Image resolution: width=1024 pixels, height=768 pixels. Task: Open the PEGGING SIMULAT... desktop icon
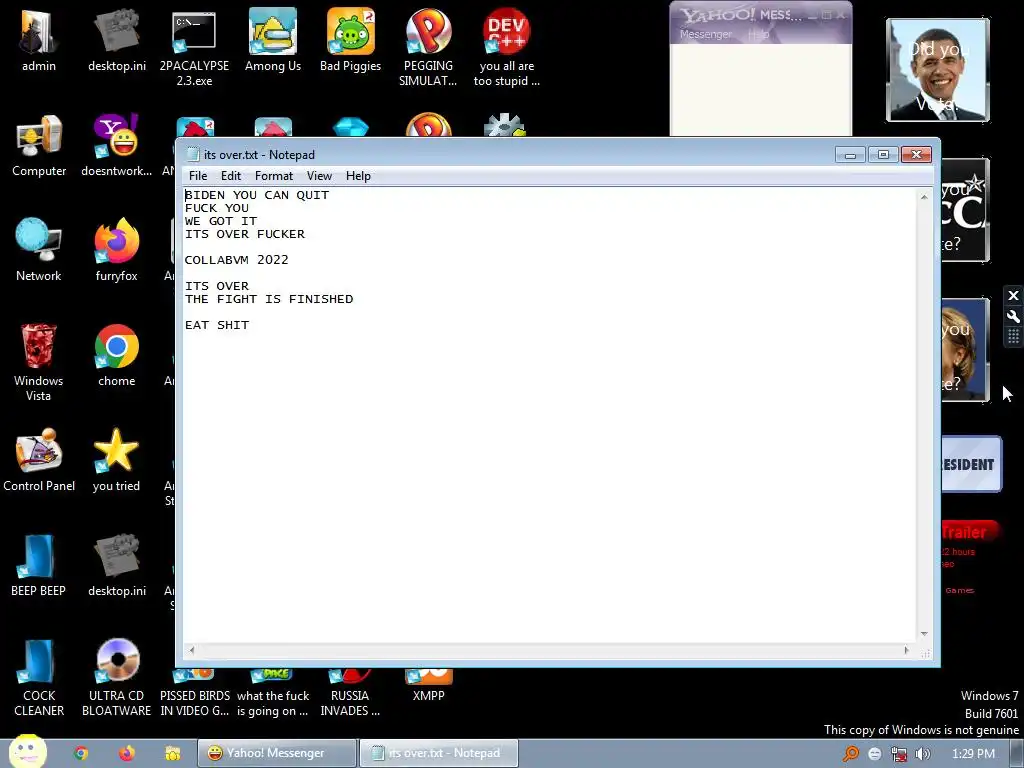coord(428,48)
